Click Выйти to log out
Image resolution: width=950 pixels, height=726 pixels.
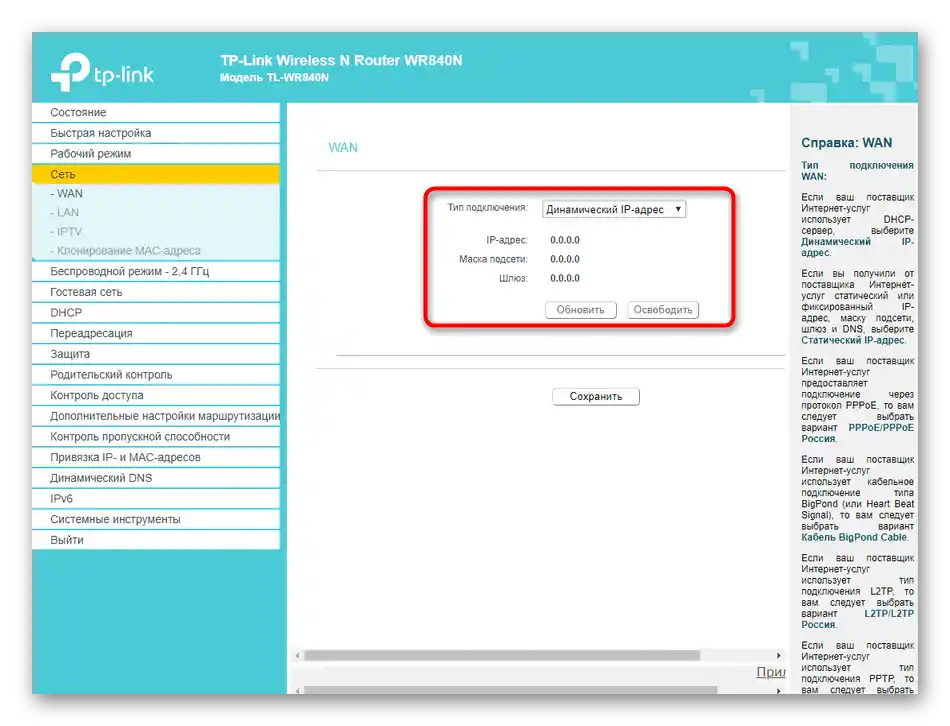156,539
